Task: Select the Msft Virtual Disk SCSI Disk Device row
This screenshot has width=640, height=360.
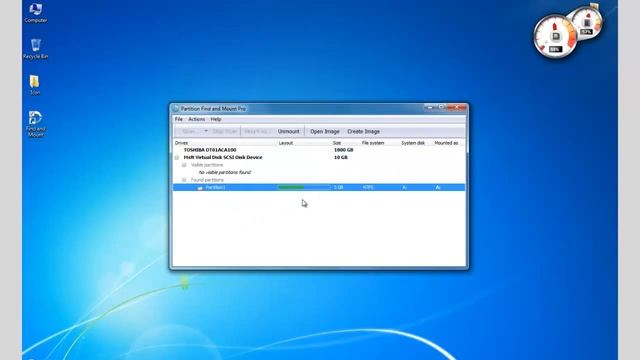Action: point(319,157)
